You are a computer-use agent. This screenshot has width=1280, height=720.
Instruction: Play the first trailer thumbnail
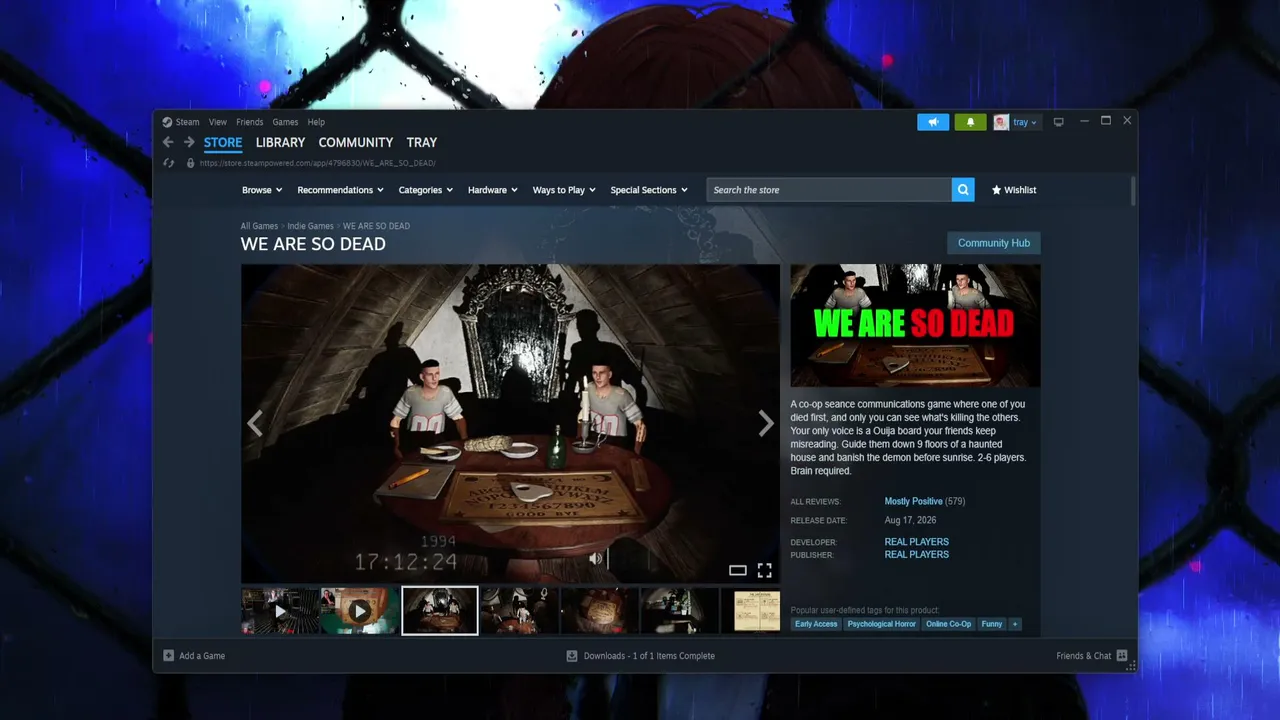pos(280,611)
